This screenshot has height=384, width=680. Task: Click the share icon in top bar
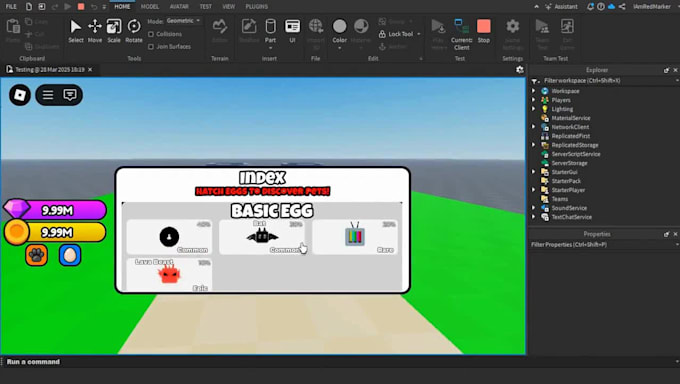(622, 7)
